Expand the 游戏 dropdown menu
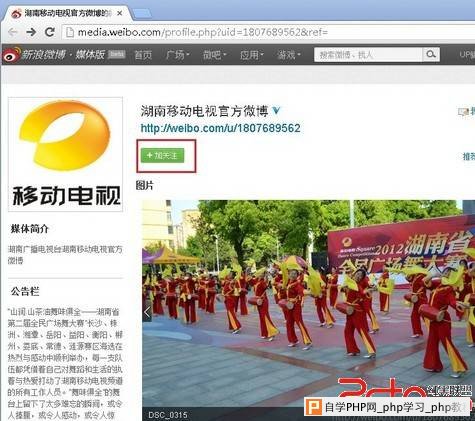Image resolution: width=475 pixels, height=421 pixels. (x=289, y=55)
